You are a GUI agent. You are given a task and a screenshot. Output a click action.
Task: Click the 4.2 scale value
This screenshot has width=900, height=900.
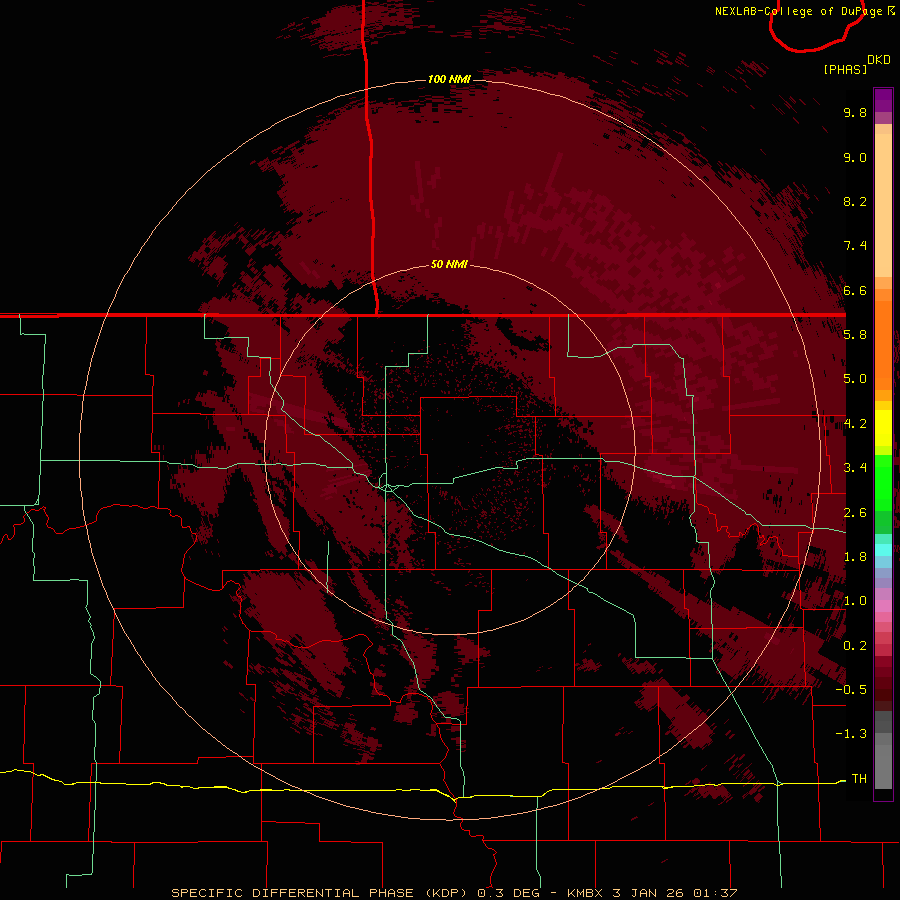tap(855, 424)
